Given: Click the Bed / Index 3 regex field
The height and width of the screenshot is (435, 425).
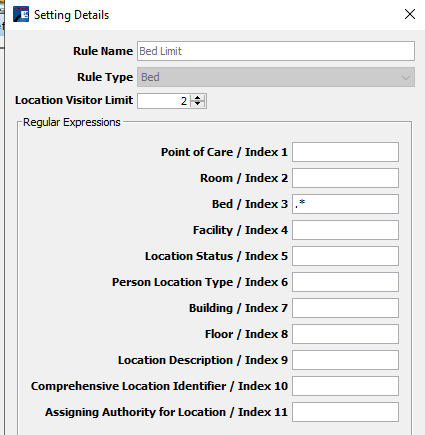Looking at the screenshot, I should click(x=345, y=204).
